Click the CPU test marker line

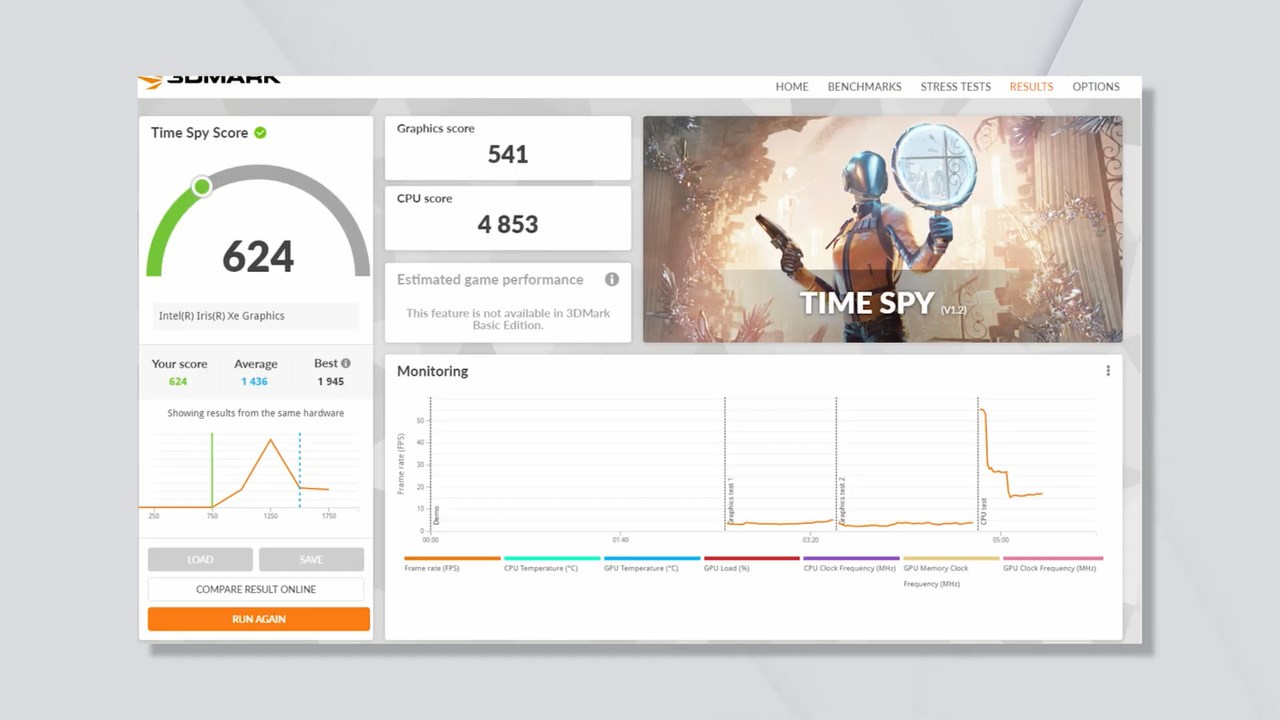pos(978,463)
